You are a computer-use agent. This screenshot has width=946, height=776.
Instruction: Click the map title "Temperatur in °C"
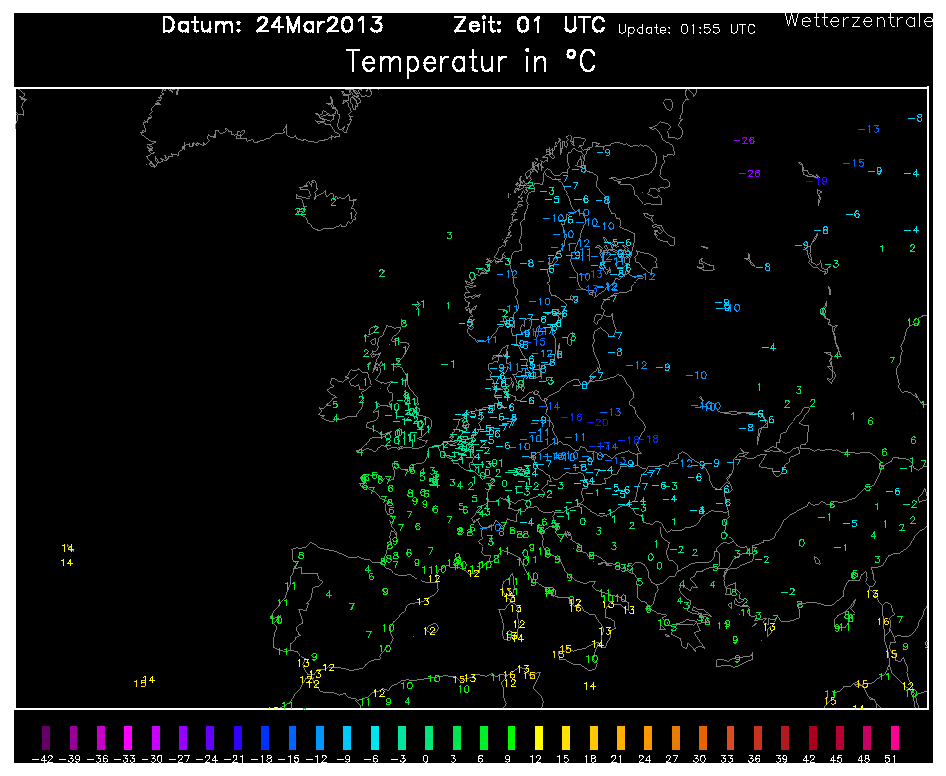(471, 61)
